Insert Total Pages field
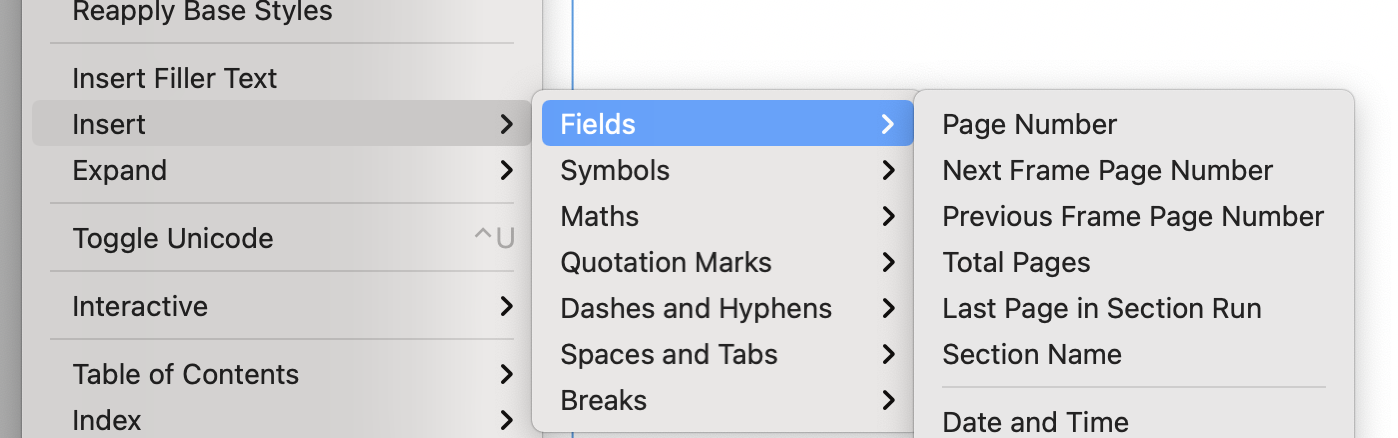The width and height of the screenshot is (1398, 438). 1016,262
